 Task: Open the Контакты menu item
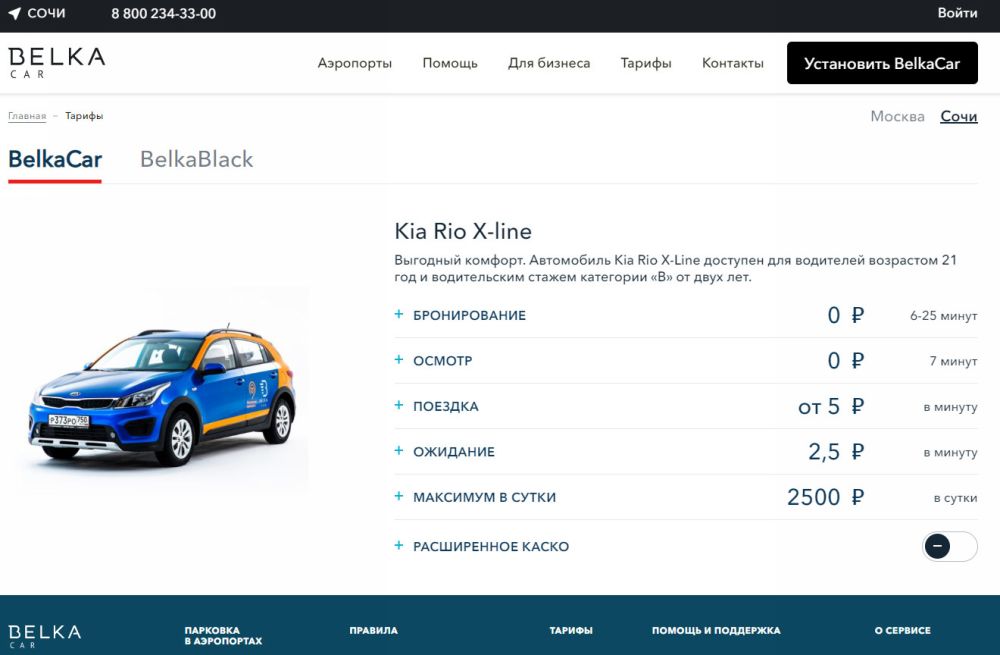point(733,63)
